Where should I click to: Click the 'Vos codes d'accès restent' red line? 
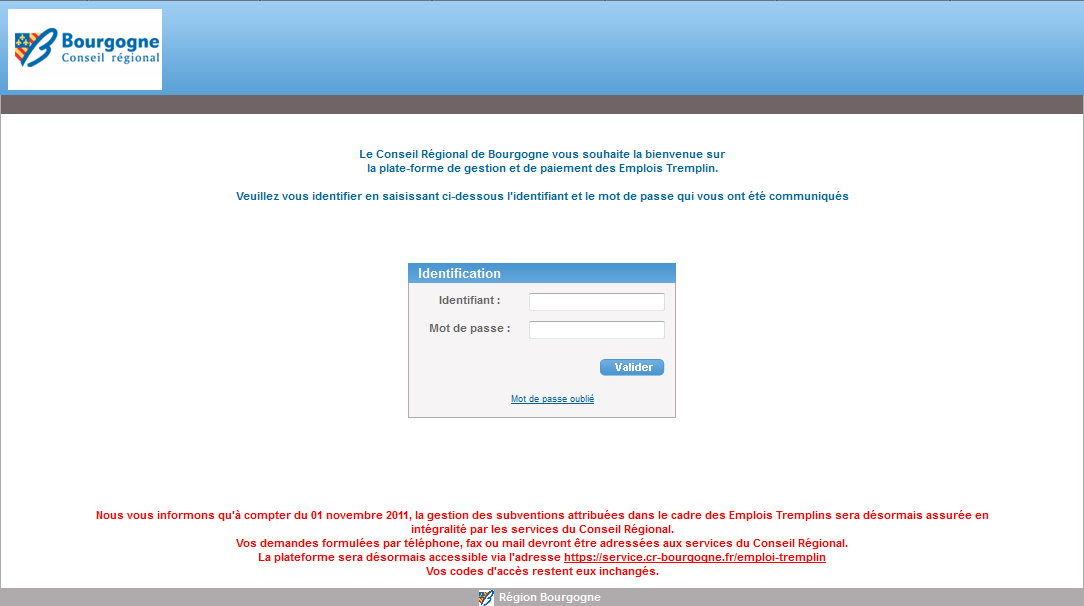[x=541, y=572]
